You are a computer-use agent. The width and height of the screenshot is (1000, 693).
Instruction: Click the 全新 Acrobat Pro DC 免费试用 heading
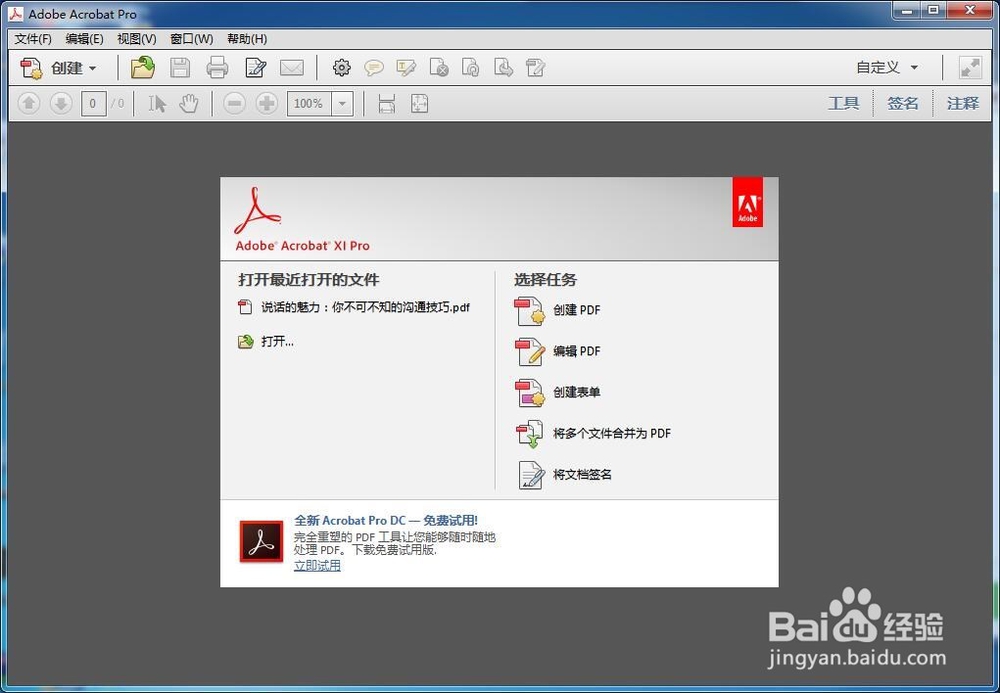[386, 520]
